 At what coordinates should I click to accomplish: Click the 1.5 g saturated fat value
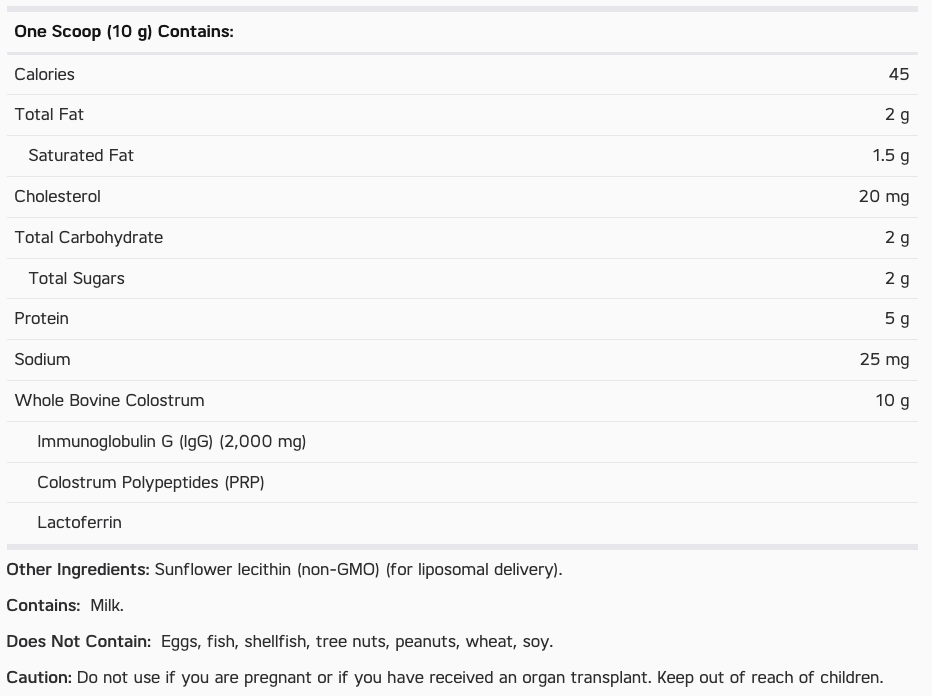pyautogui.click(x=890, y=155)
